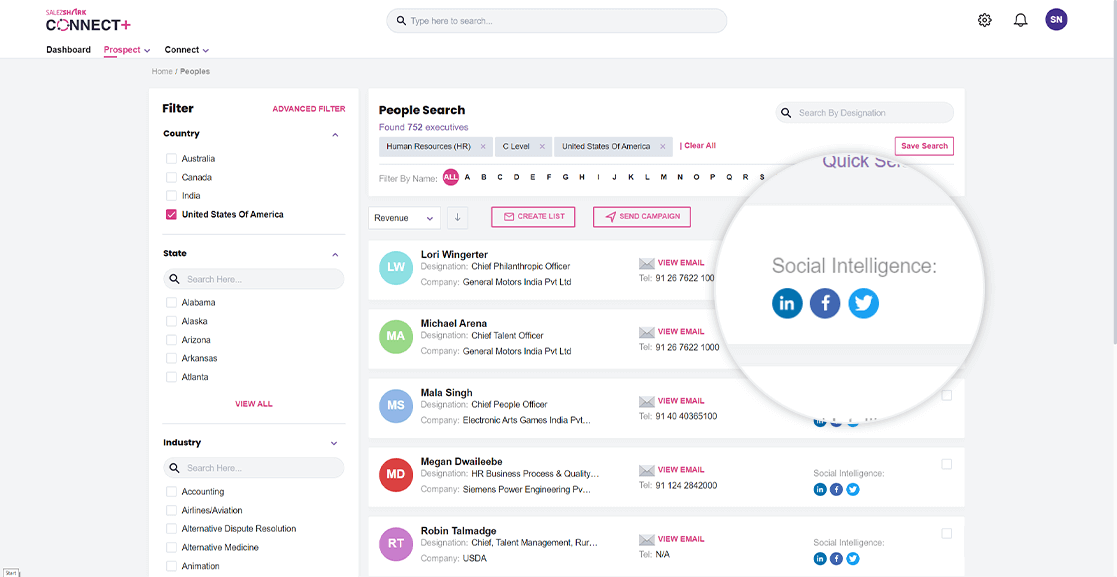
Task: Filter names by letter R
Action: tap(745, 177)
